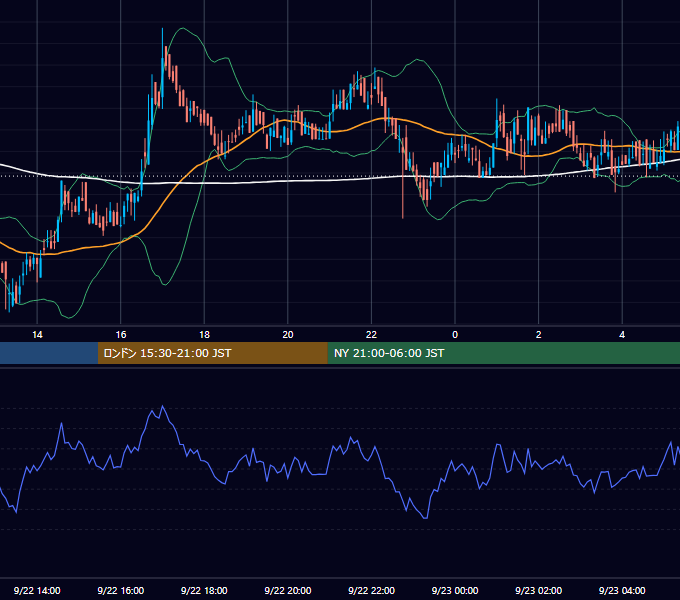680x600 pixels.
Task: Click the time axis label 0
Action: (x=455, y=335)
